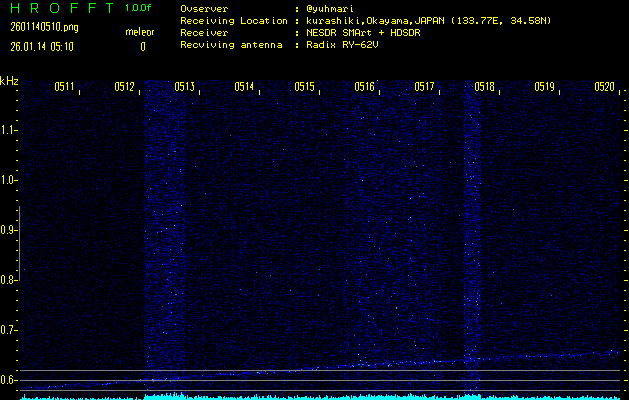Click the Receiving Location label
The height and width of the screenshot is (400, 629).
click(234, 21)
